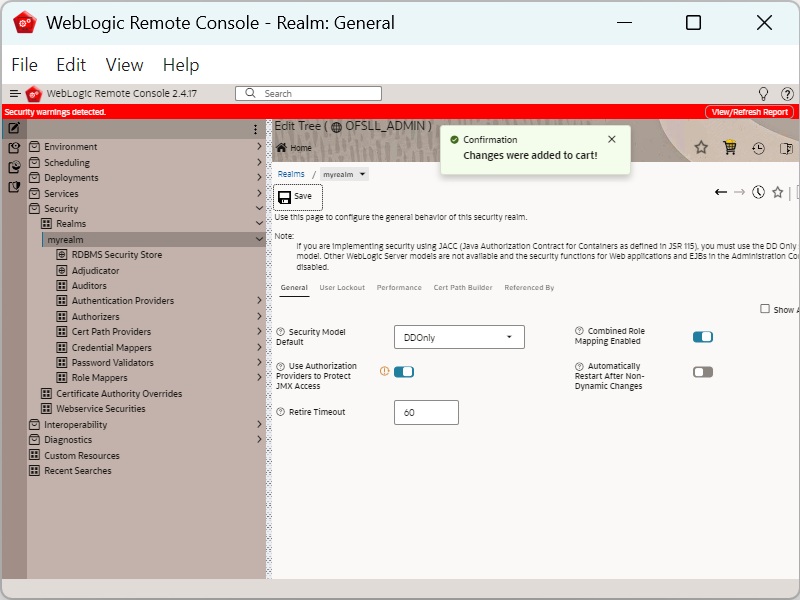This screenshot has height=600, width=800.
Task: Switch to the Referenced By tab
Action: (529, 287)
